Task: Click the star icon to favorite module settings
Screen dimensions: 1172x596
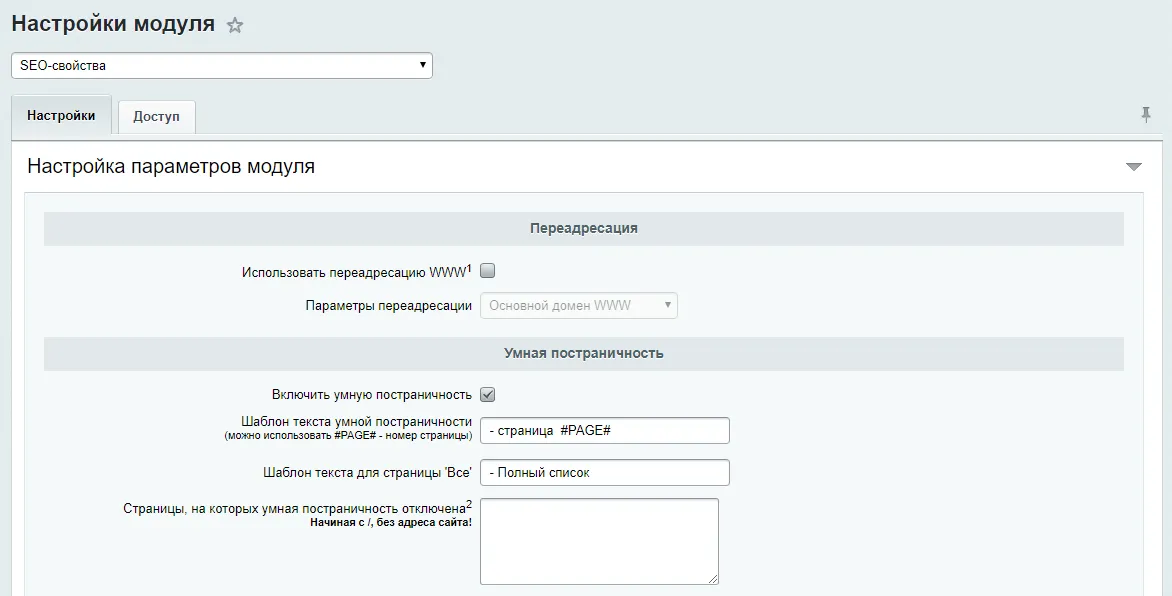Action: point(236,26)
